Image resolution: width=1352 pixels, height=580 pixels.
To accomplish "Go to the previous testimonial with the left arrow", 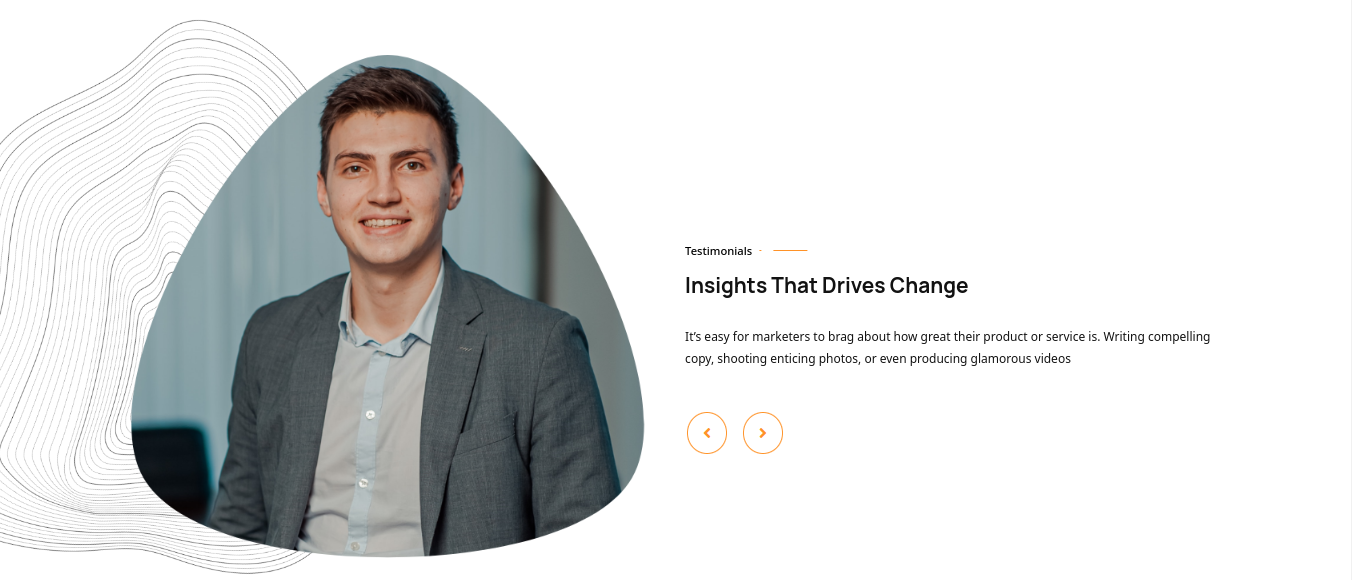I will (x=707, y=433).
